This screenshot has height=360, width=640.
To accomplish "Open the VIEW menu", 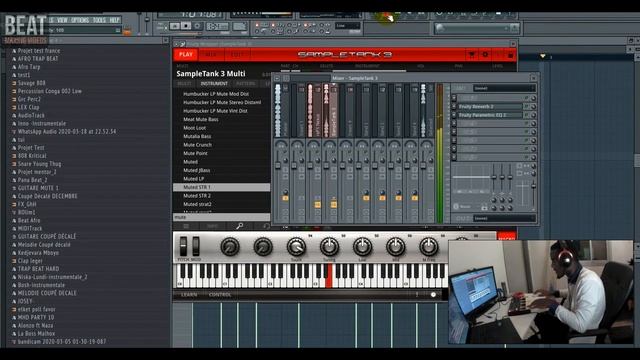I will pyautogui.click(x=62, y=20).
